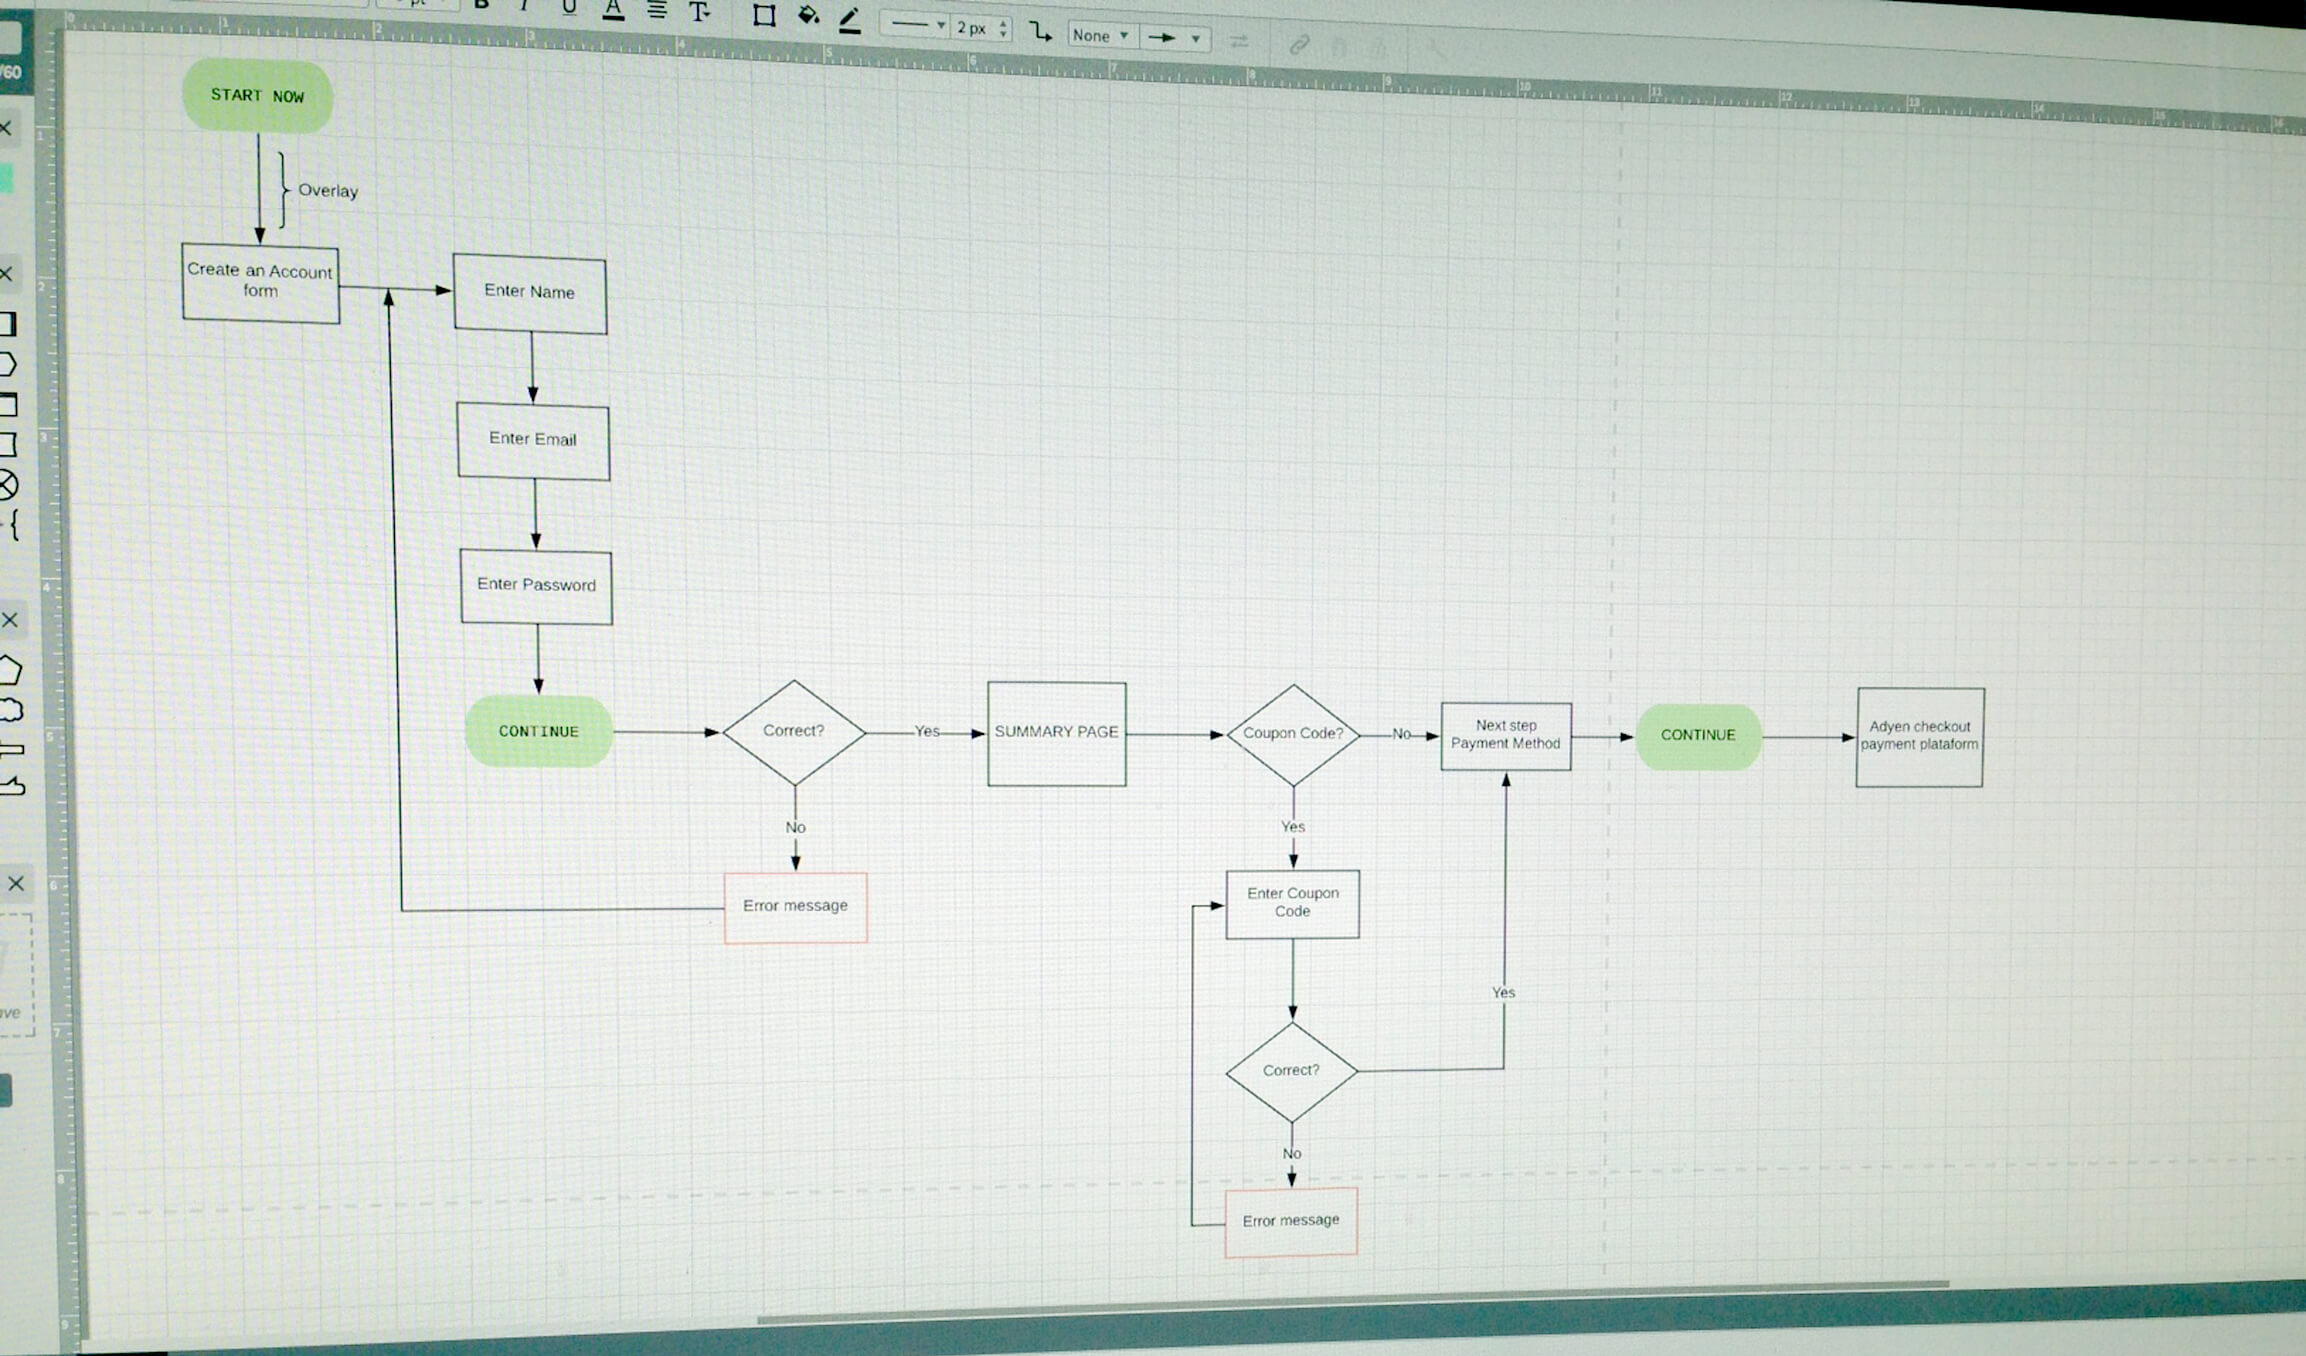The height and width of the screenshot is (1356, 2306).
Task: Open the text options T icon
Action: point(699,12)
